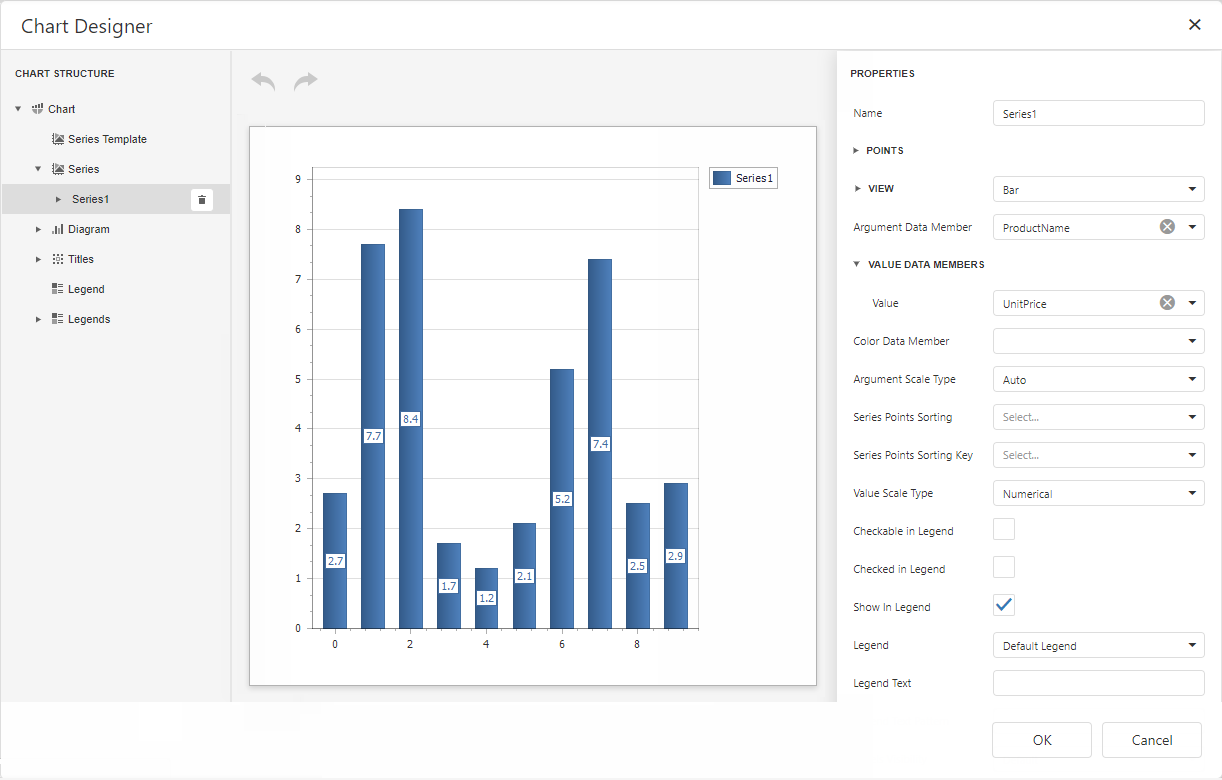Open the Legend dropdown showing Default Legend
Screen dimensions: 1222x780
coord(1098,645)
